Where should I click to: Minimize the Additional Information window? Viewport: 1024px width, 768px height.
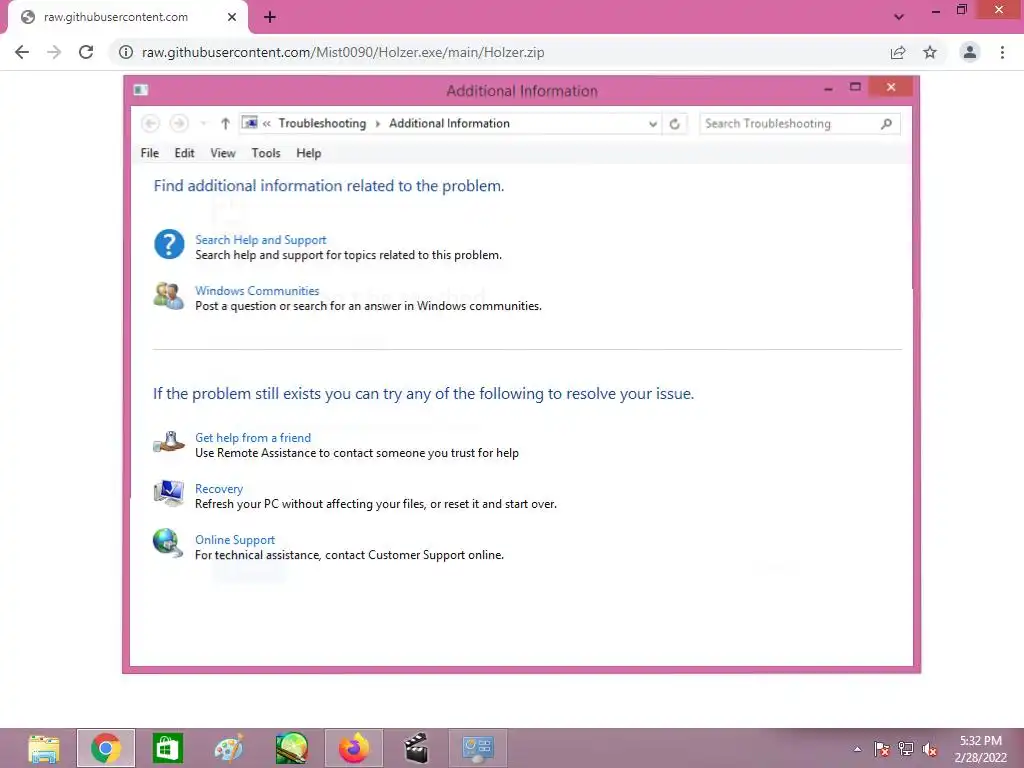pos(828,88)
